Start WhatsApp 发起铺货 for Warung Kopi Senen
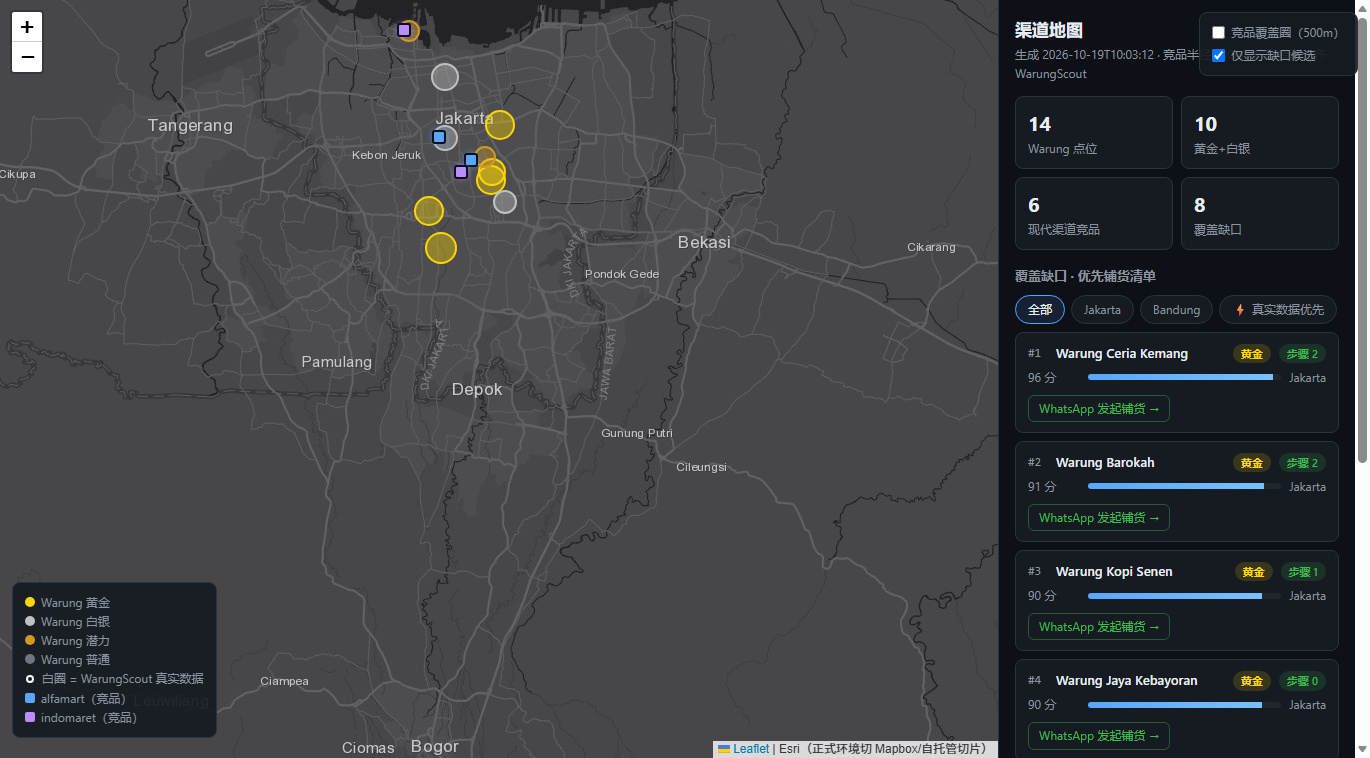The height and width of the screenshot is (758, 1370). 1098,626
